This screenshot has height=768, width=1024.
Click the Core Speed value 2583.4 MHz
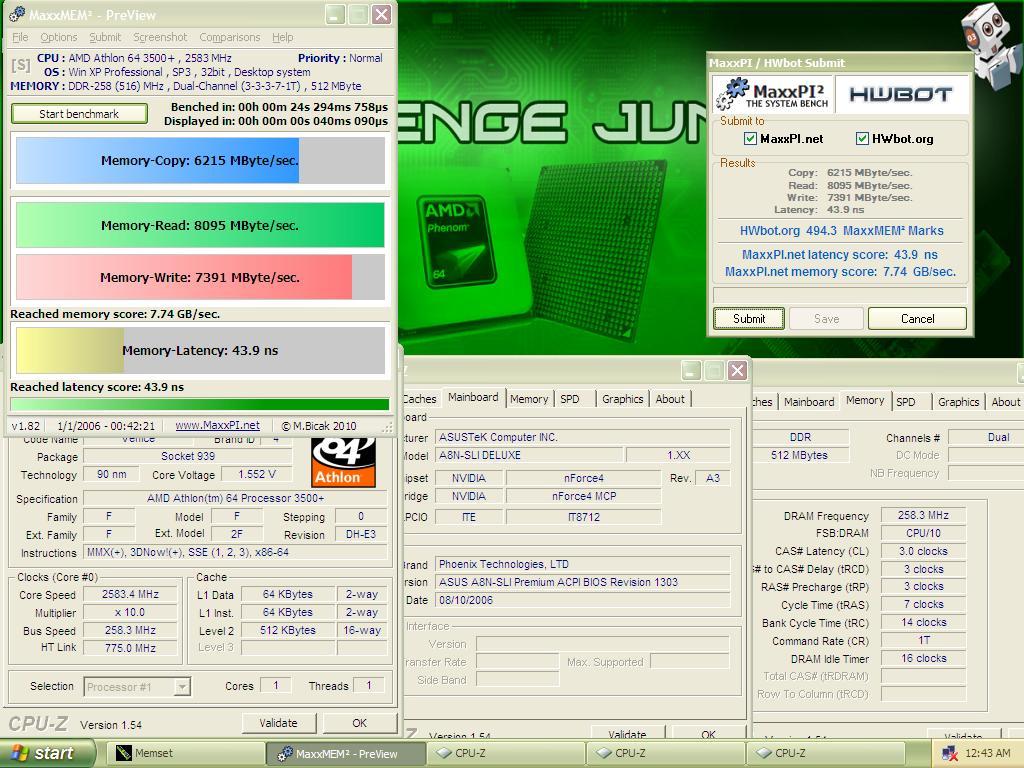coord(130,594)
